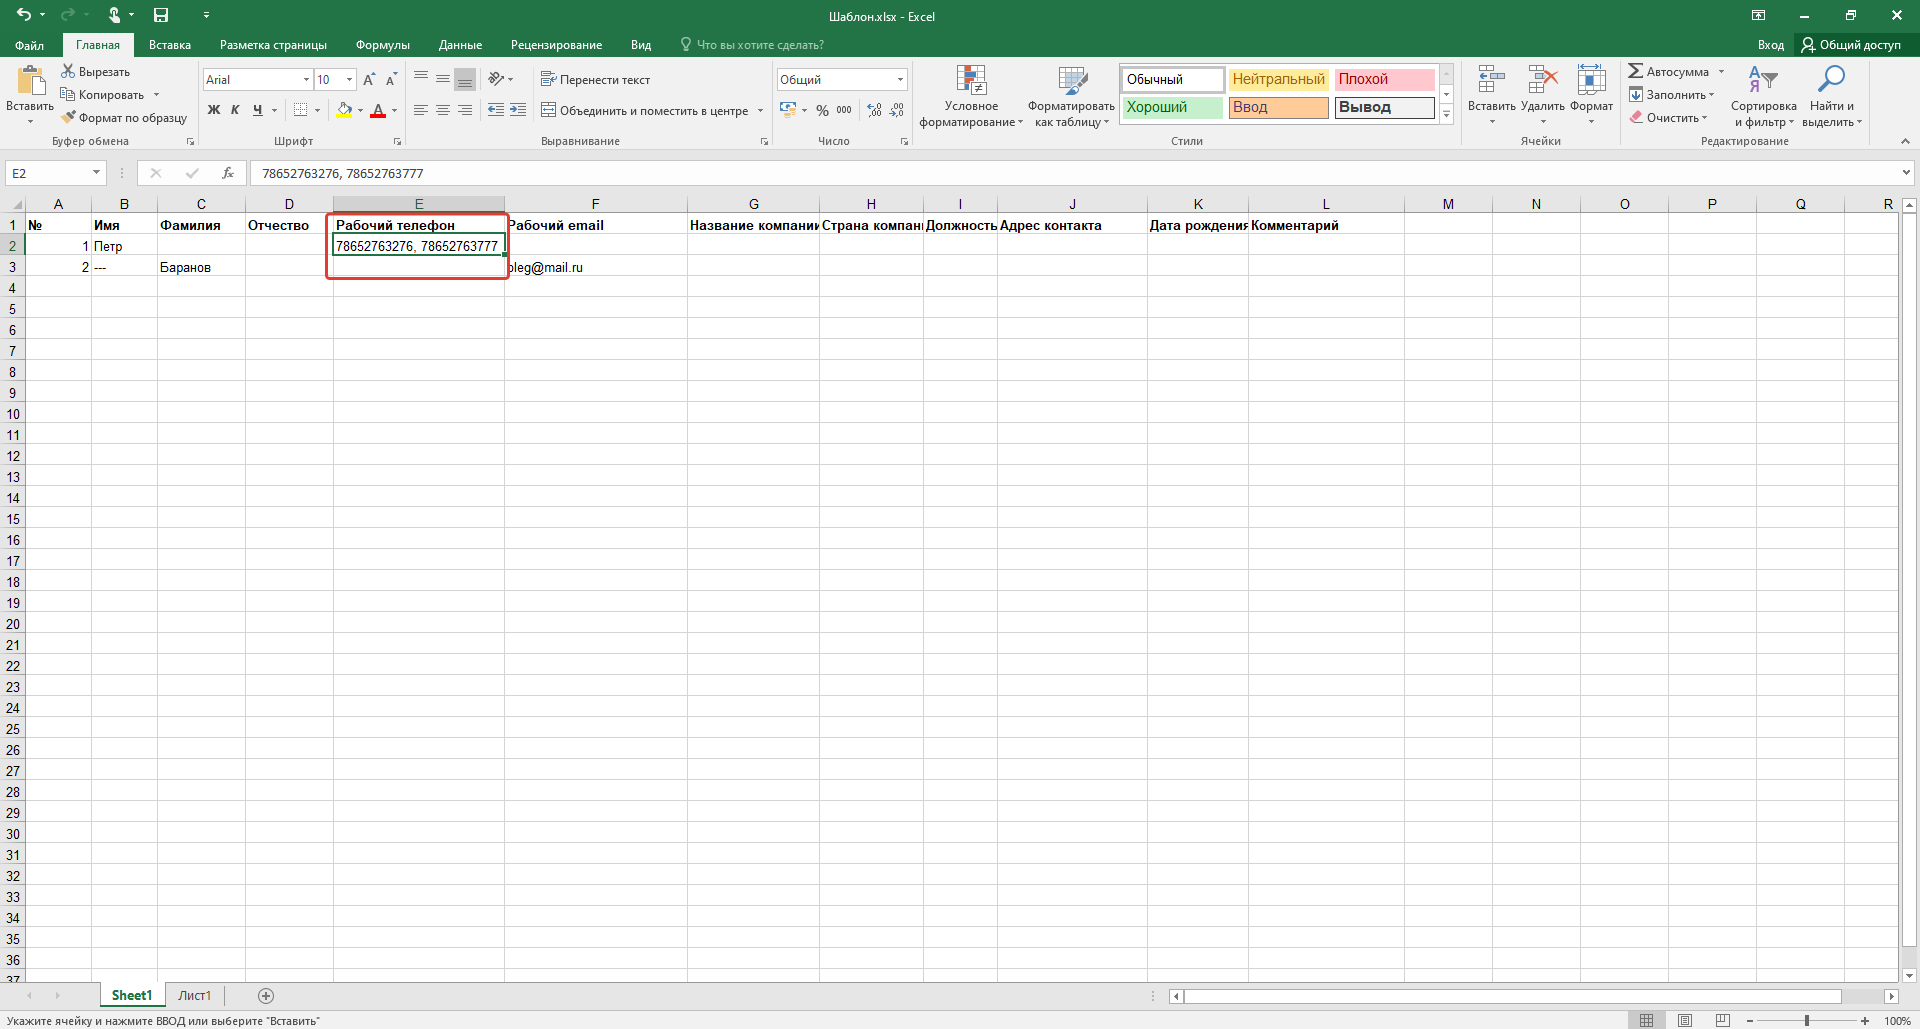Apply the Хороший cell style
Viewport: 1920px width, 1029px height.
tap(1173, 107)
